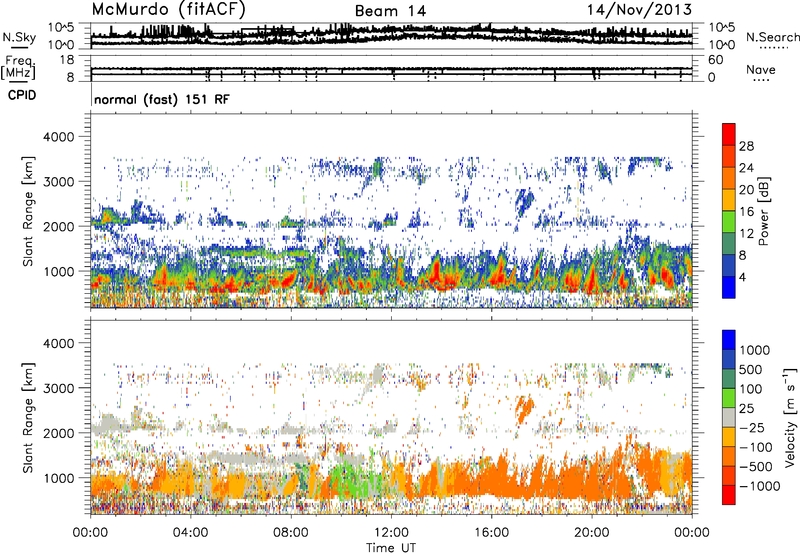Click the Freq. [MHz] axis label
800x554 pixels.
coord(19,68)
